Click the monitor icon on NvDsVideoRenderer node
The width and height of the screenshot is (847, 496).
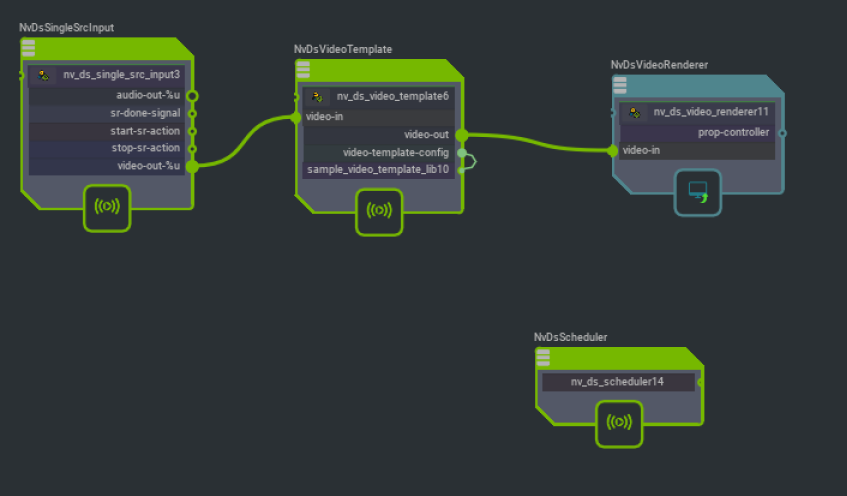697,191
